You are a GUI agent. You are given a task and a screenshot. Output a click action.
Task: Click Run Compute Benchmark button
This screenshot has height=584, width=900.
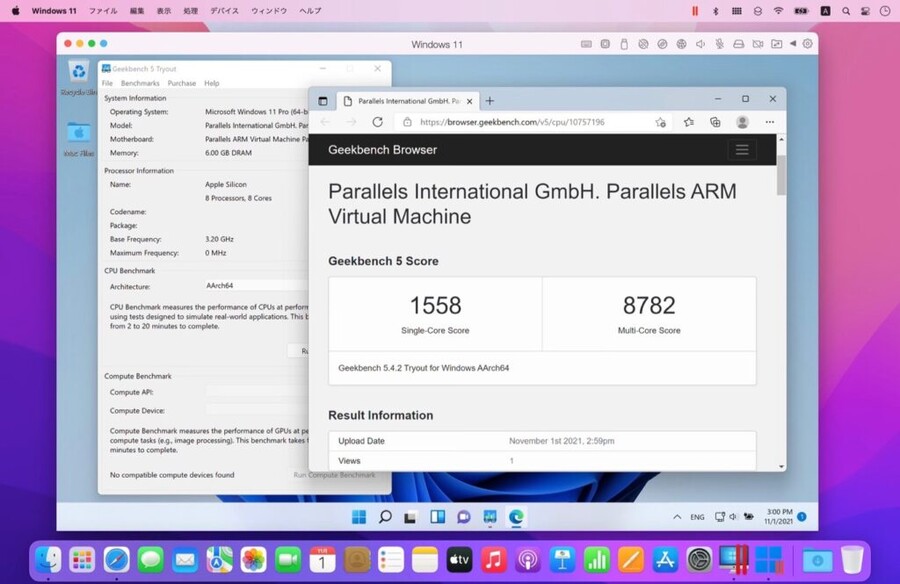pyautogui.click(x=334, y=475)
